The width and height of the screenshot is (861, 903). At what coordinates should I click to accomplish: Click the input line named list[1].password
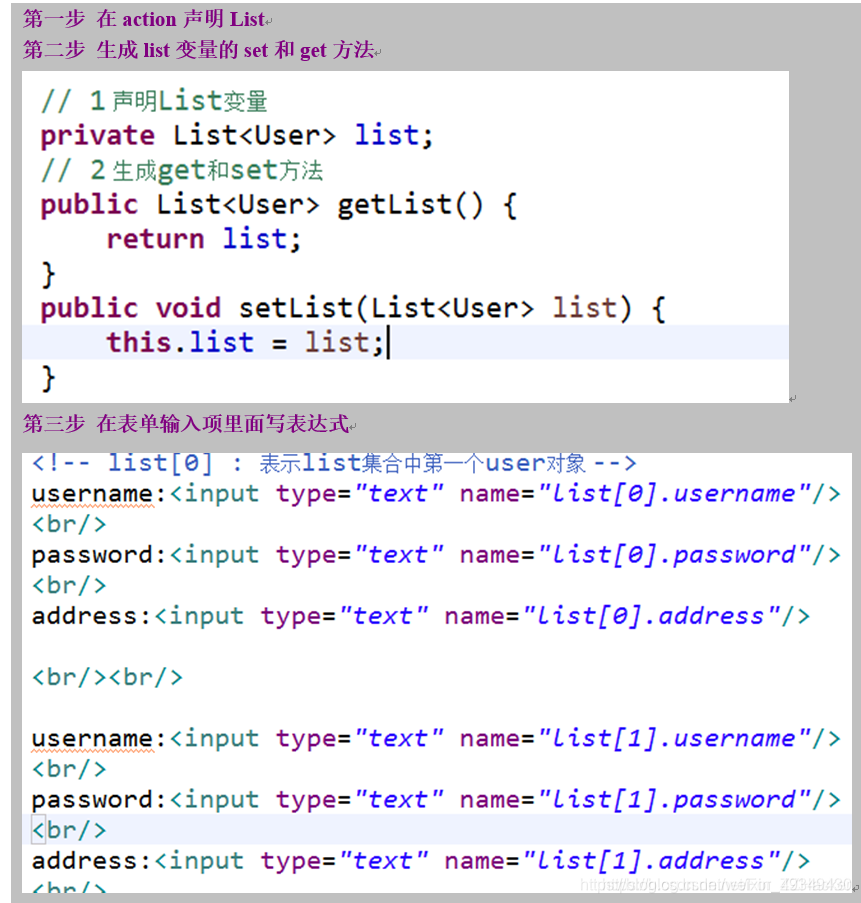tap(436, 799)
